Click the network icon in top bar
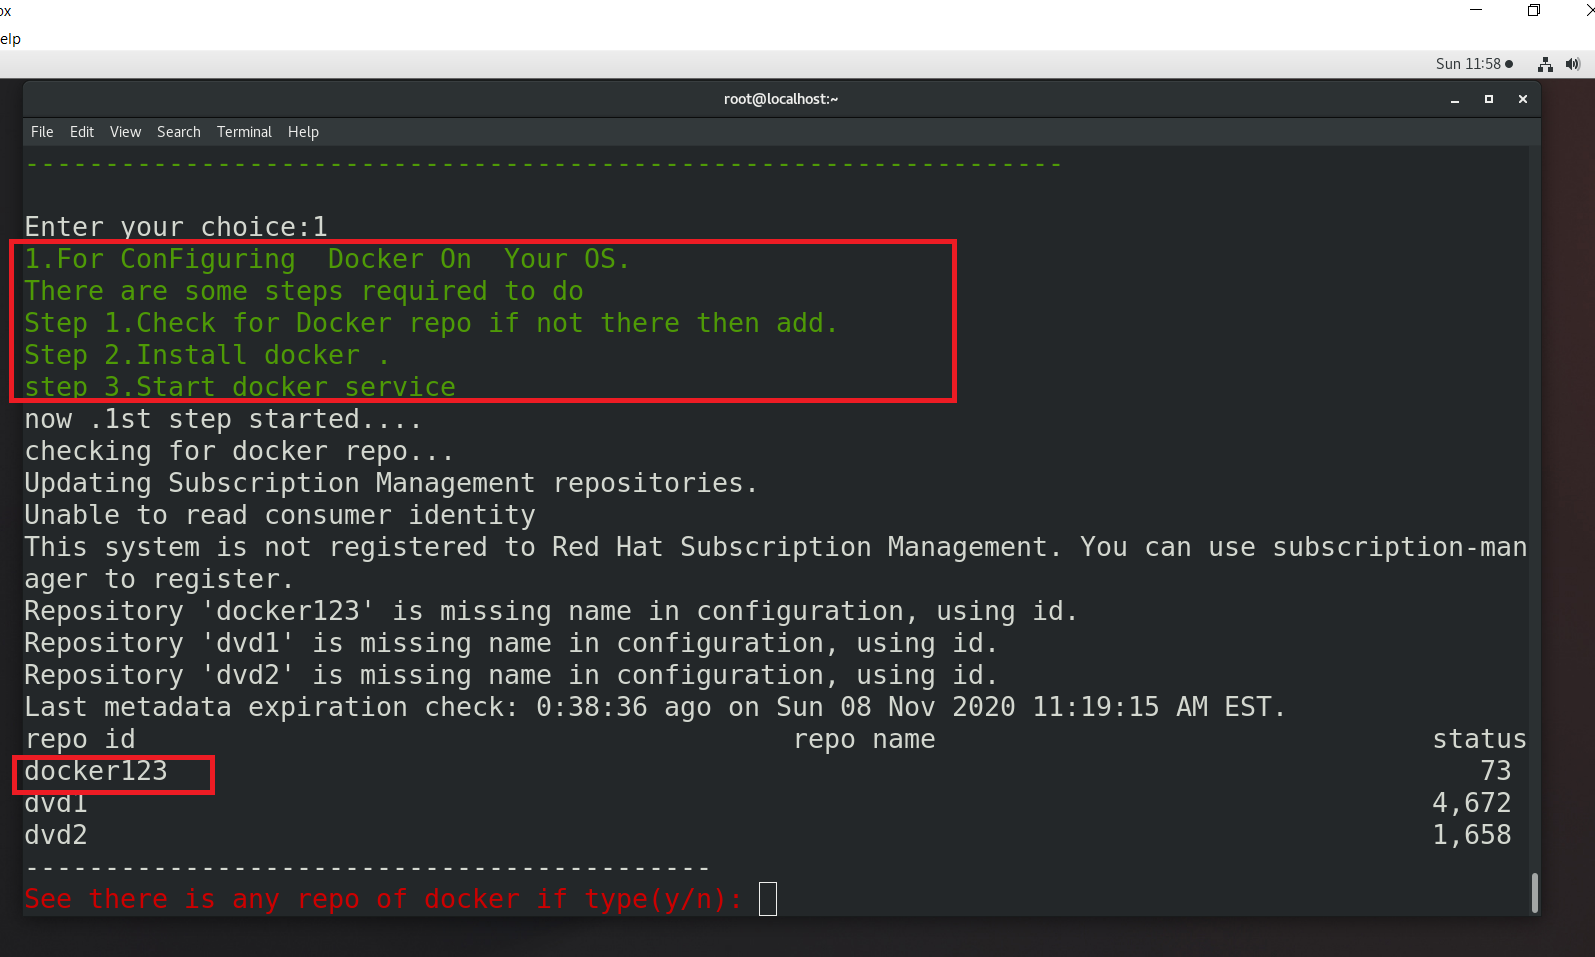Image resolution: width=1595 pixels, height=957 pixels. [1545, 64]
